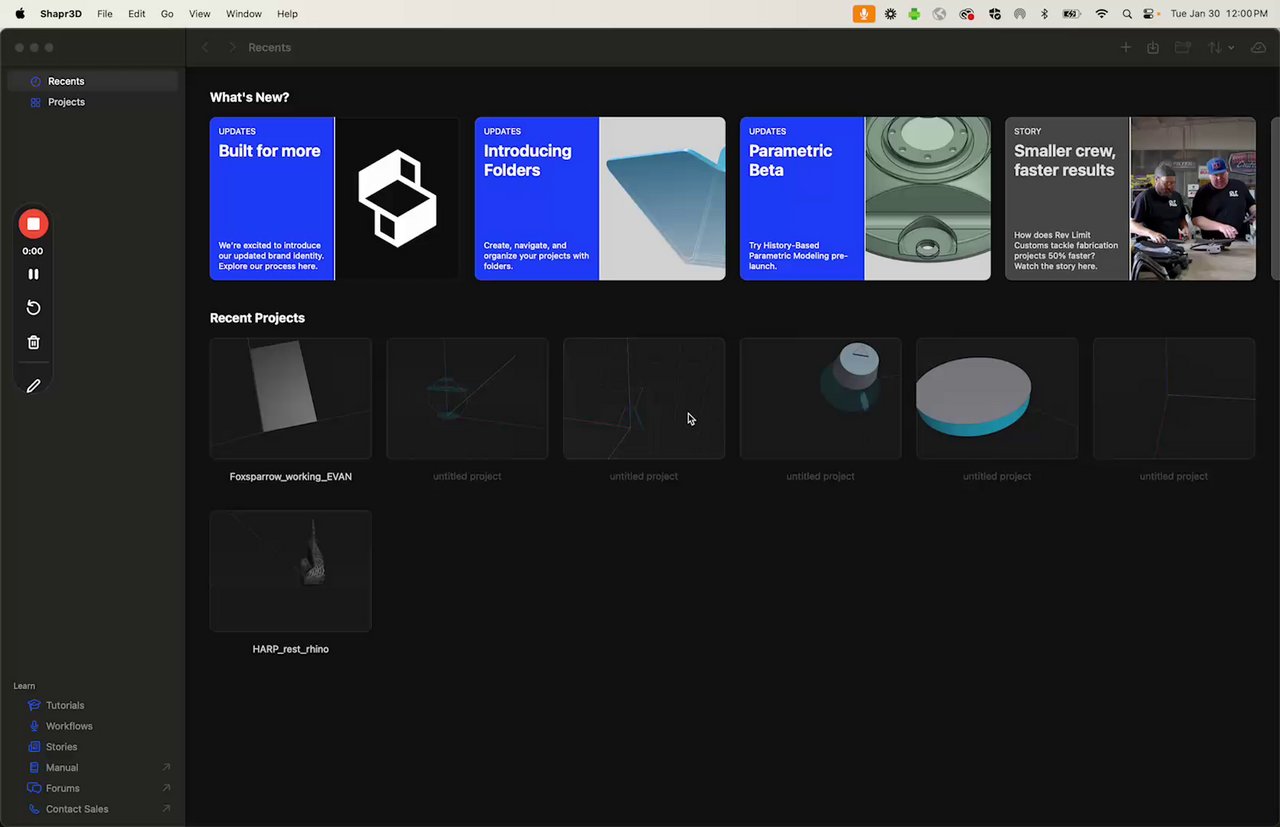Restart the recording using the circular arrow
This screenshot has width=1280, height=827.
pos(33,308)
